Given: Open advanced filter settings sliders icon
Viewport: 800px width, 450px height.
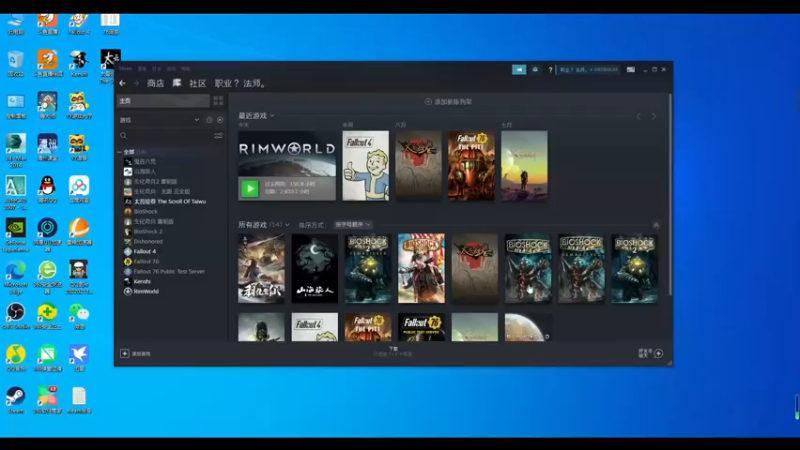Looking at the screenshot, I should pos(218,136).
